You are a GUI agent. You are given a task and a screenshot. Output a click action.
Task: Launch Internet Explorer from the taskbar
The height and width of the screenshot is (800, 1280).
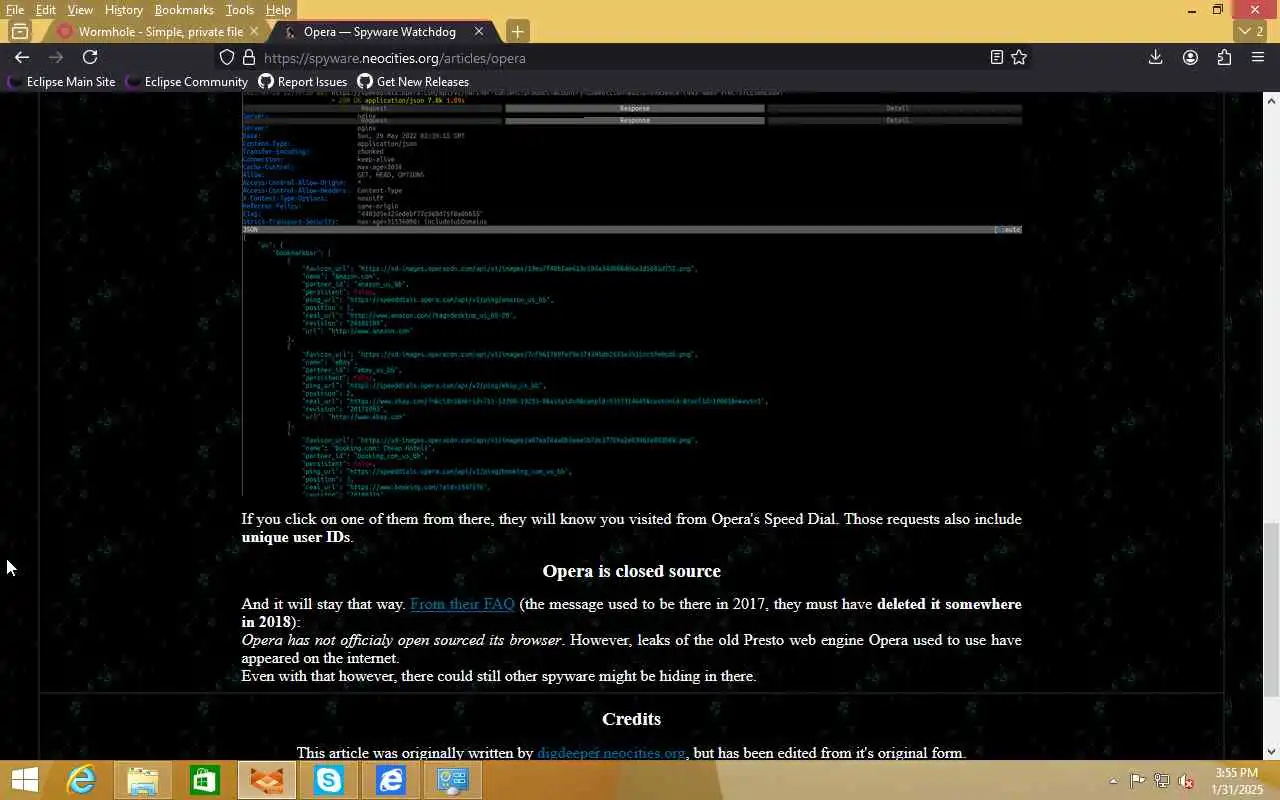pyautogui.click(x=81, y=780)
